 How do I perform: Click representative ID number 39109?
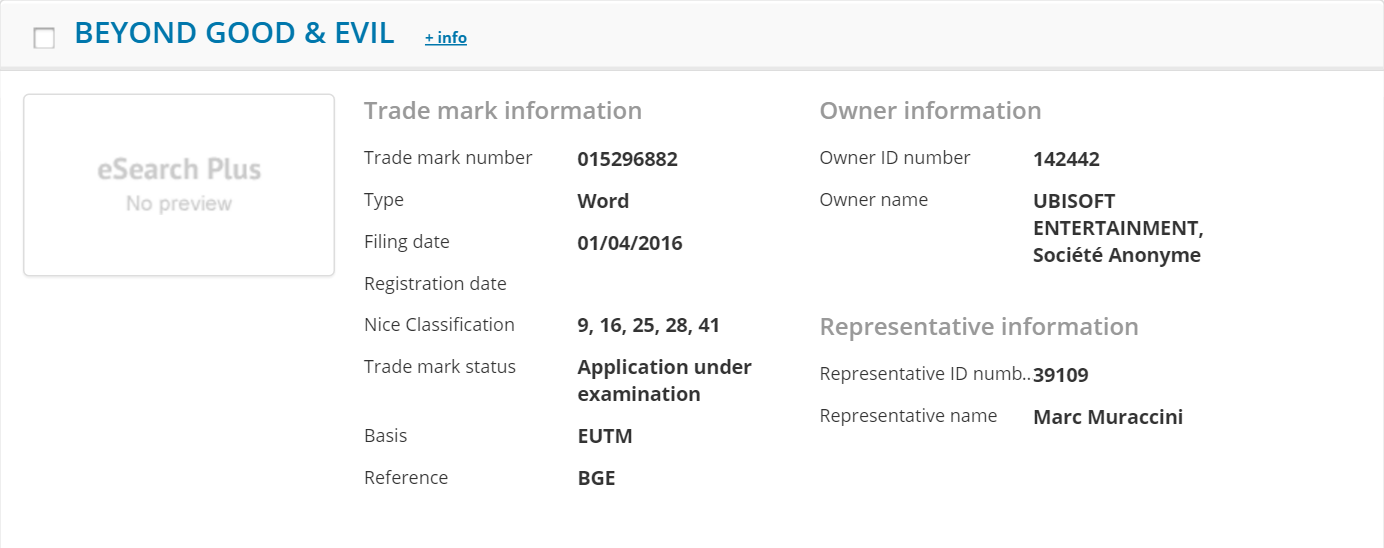(1060, 375)
